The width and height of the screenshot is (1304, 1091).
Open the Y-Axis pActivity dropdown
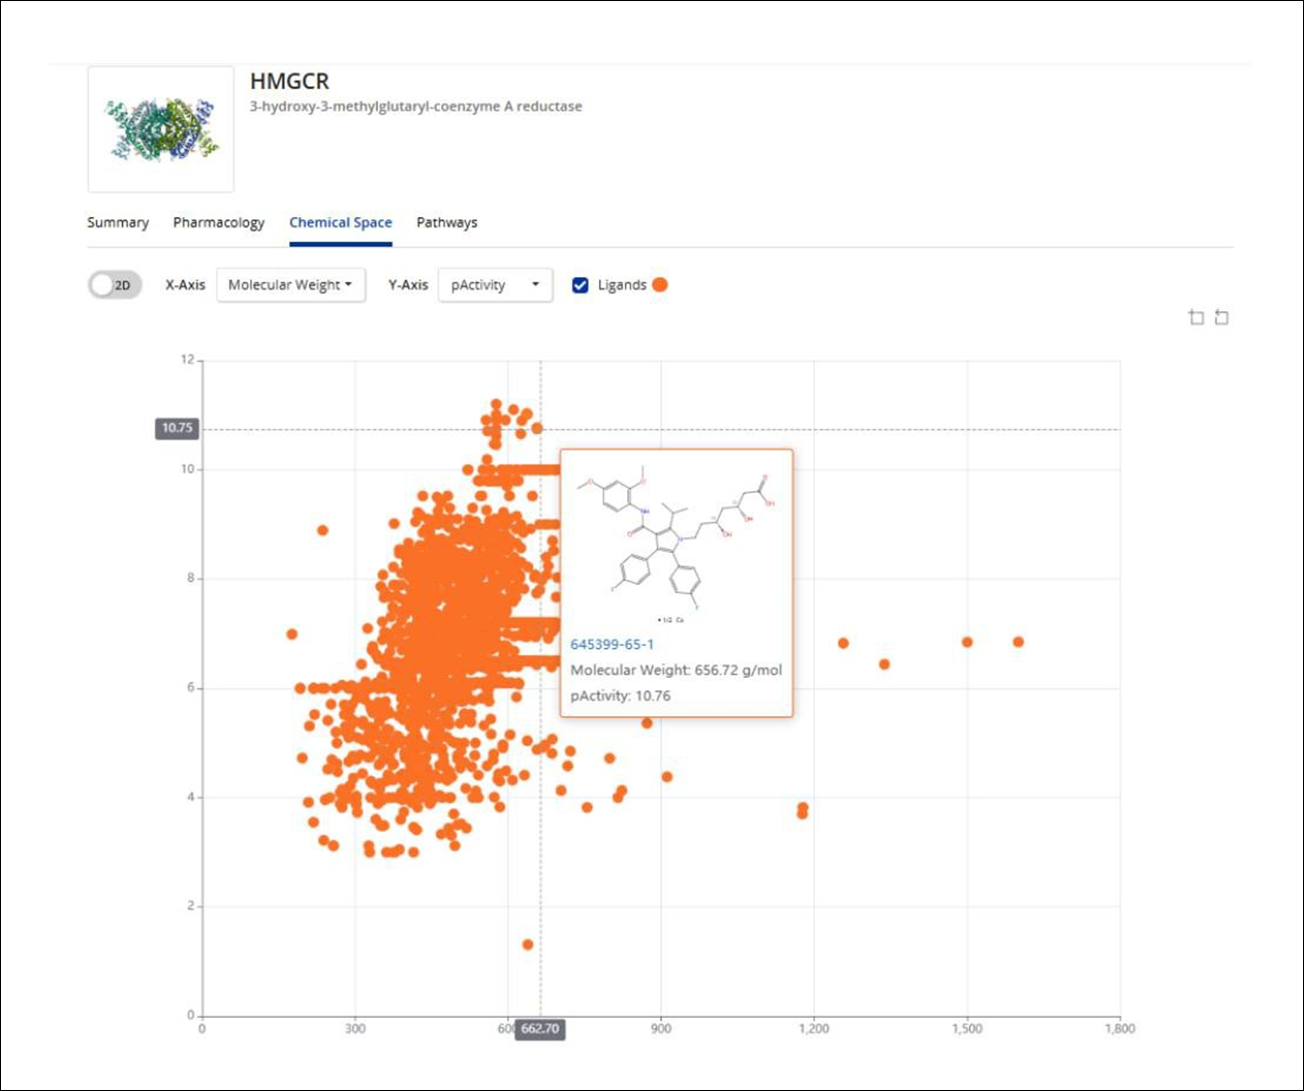click(495, 285)
